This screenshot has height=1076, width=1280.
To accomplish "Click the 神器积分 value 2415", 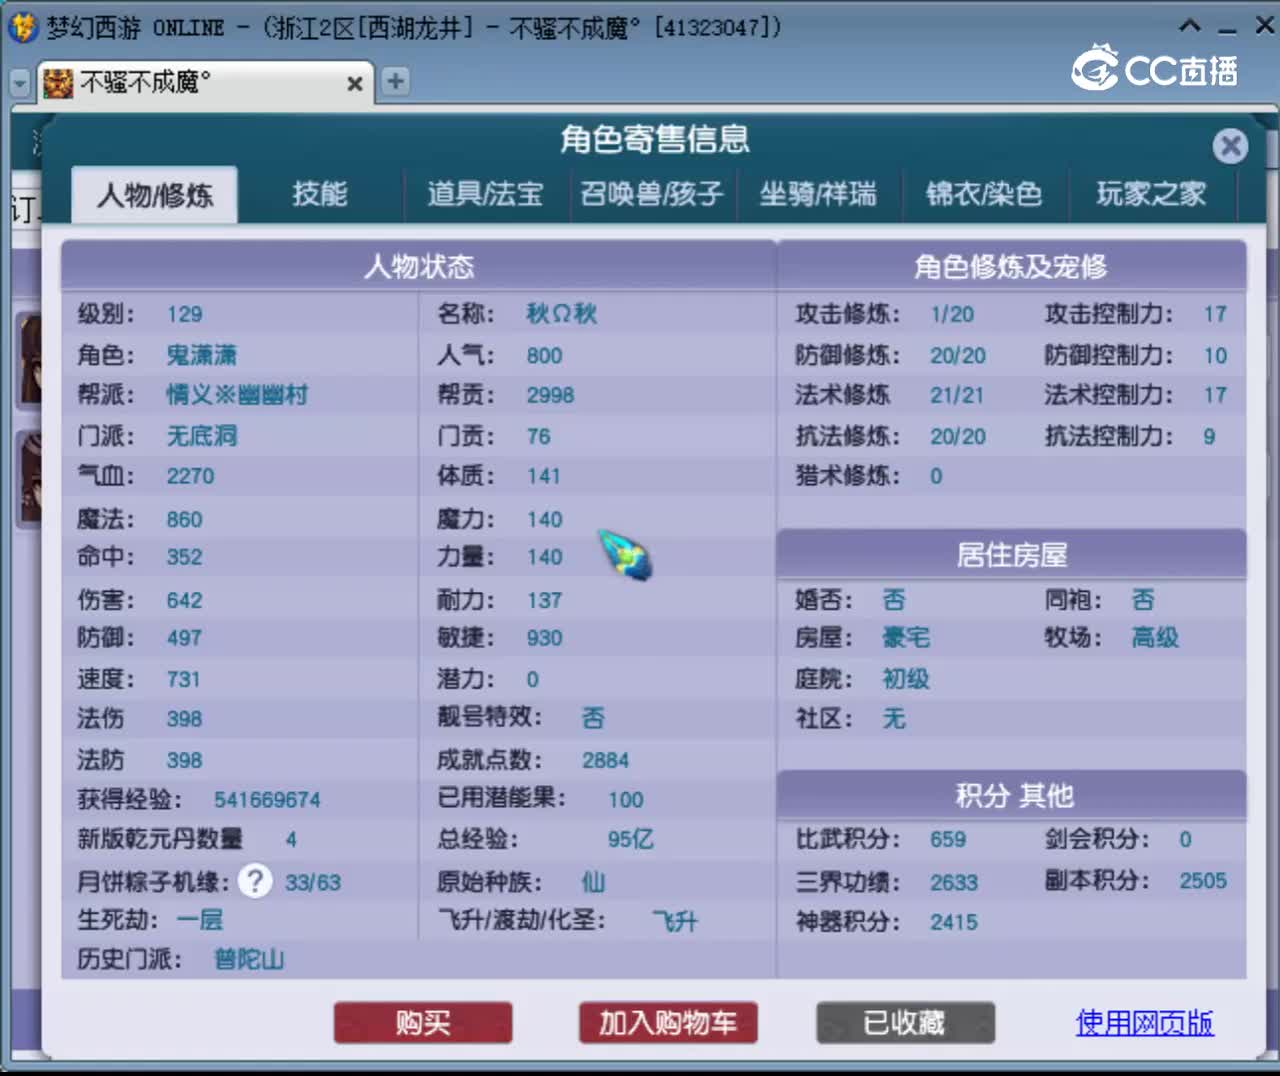I will click(x=954, y=922).
